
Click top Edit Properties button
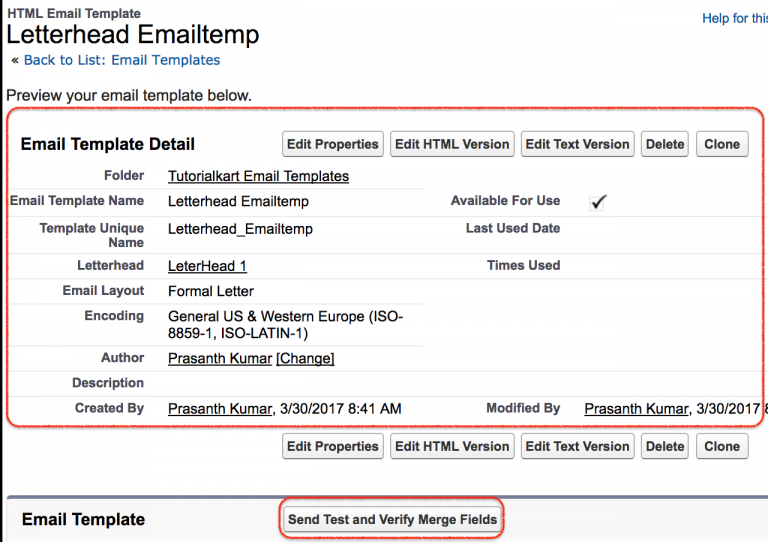332,144
